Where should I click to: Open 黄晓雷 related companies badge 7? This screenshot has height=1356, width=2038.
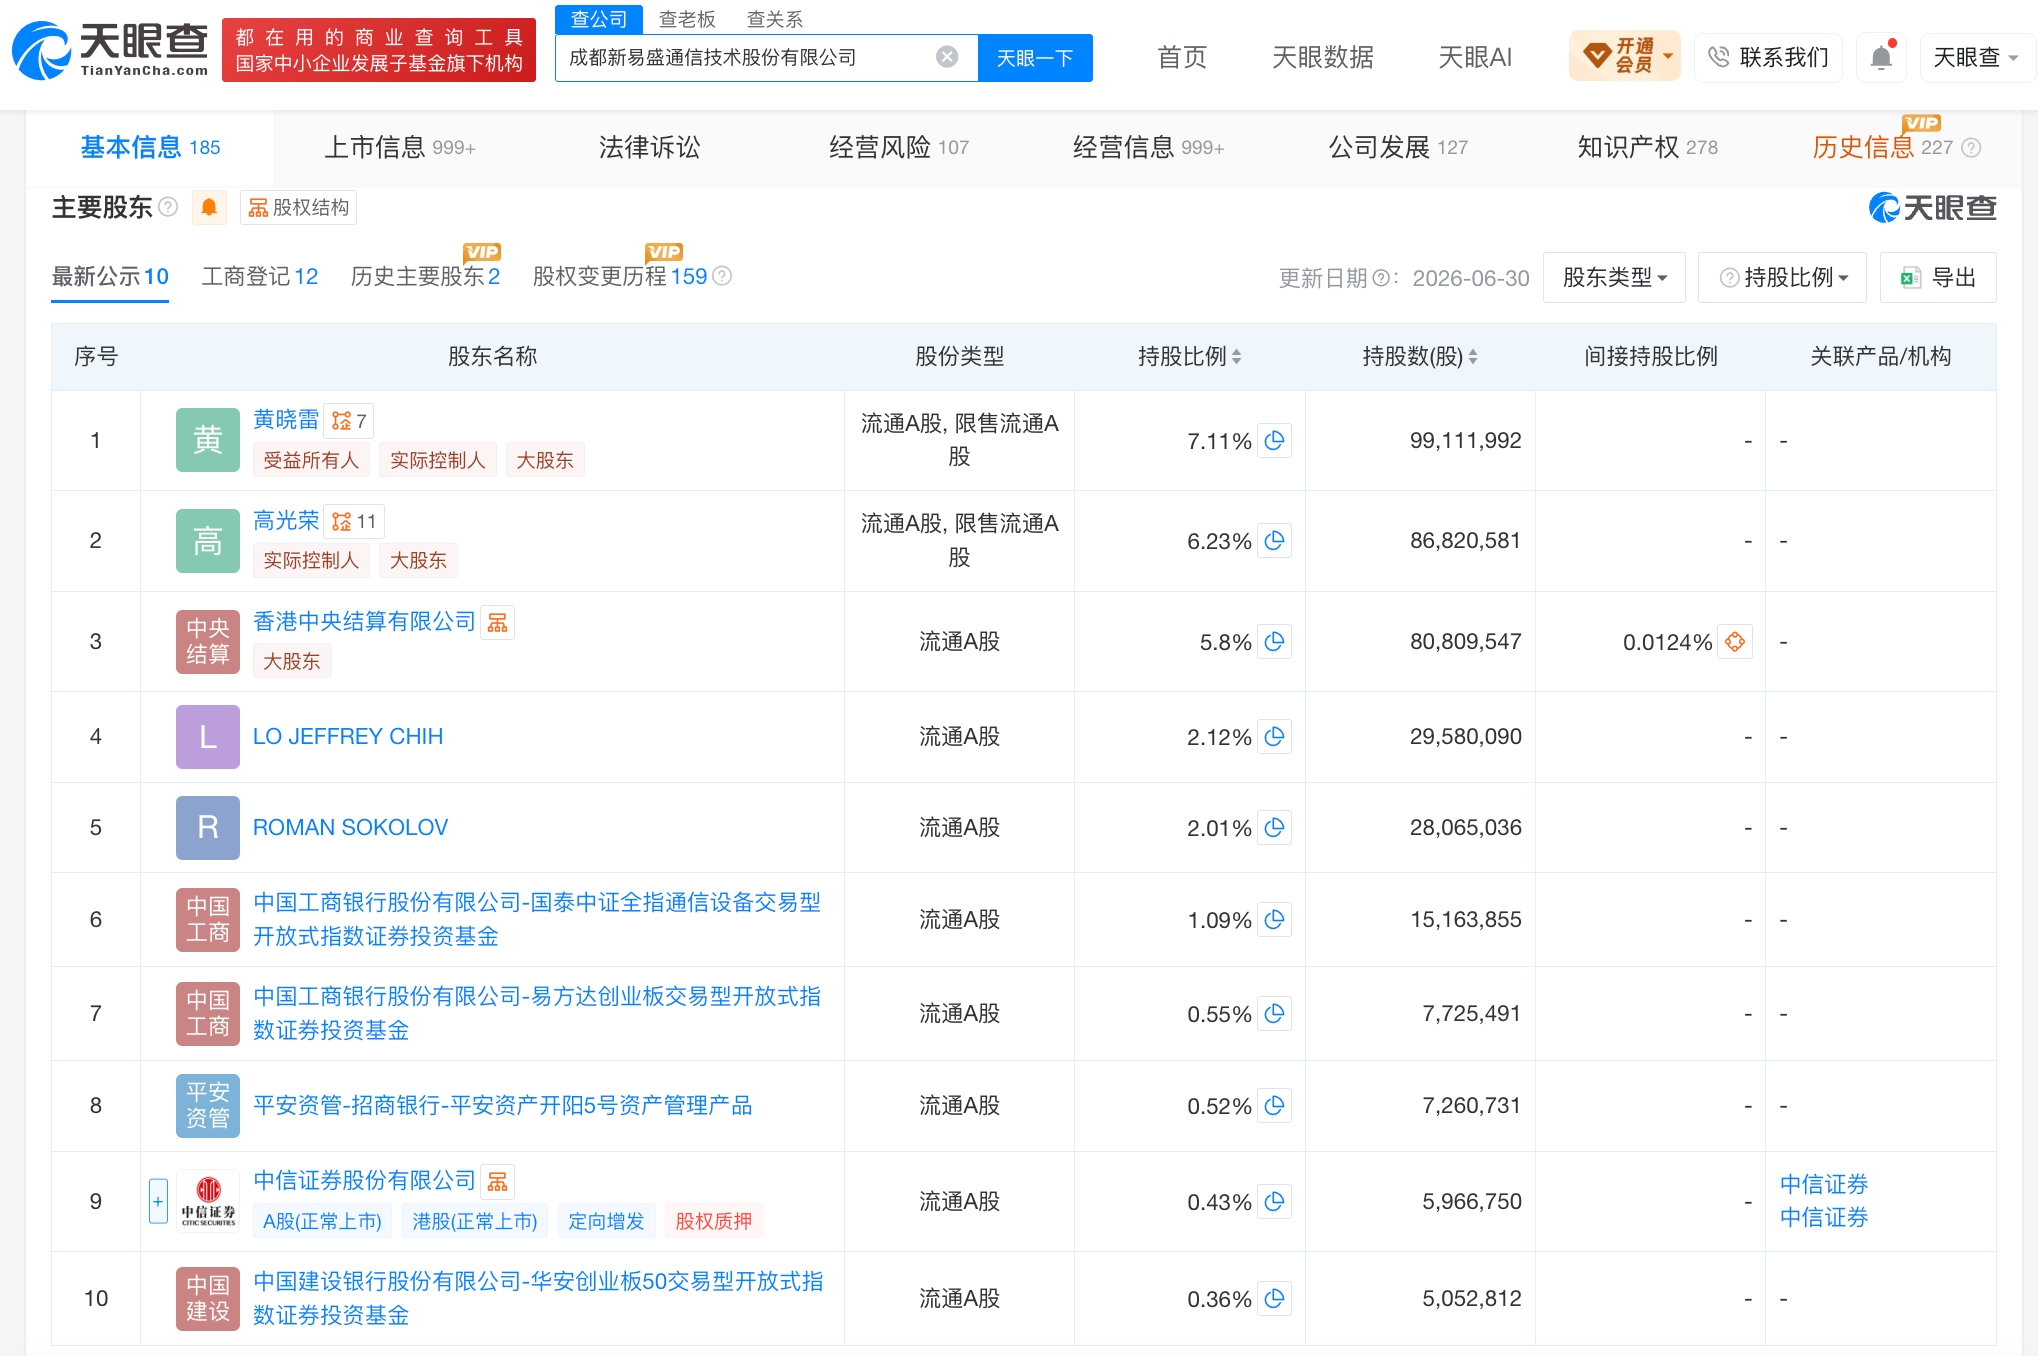(349, 421)
